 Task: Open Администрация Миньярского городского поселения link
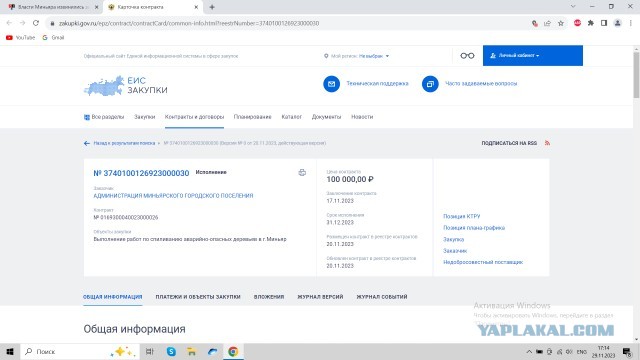(173, 196)
